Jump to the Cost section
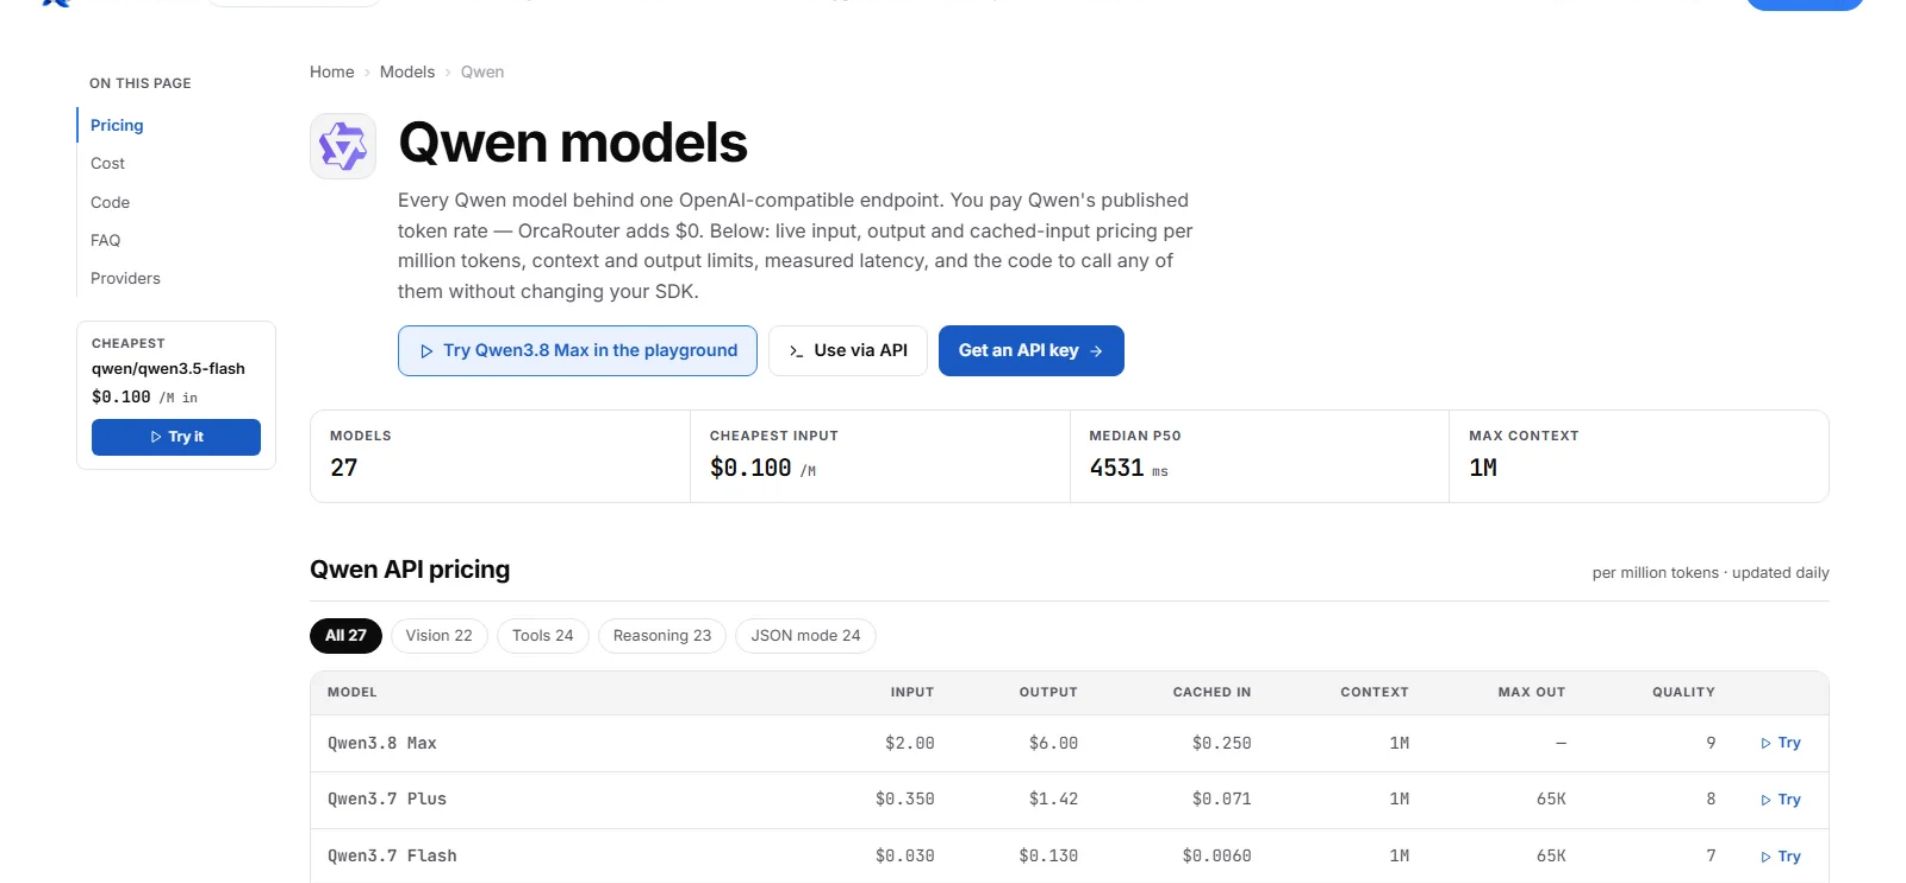Viewport: 1906px width, 883px height. tap(108, 163)
